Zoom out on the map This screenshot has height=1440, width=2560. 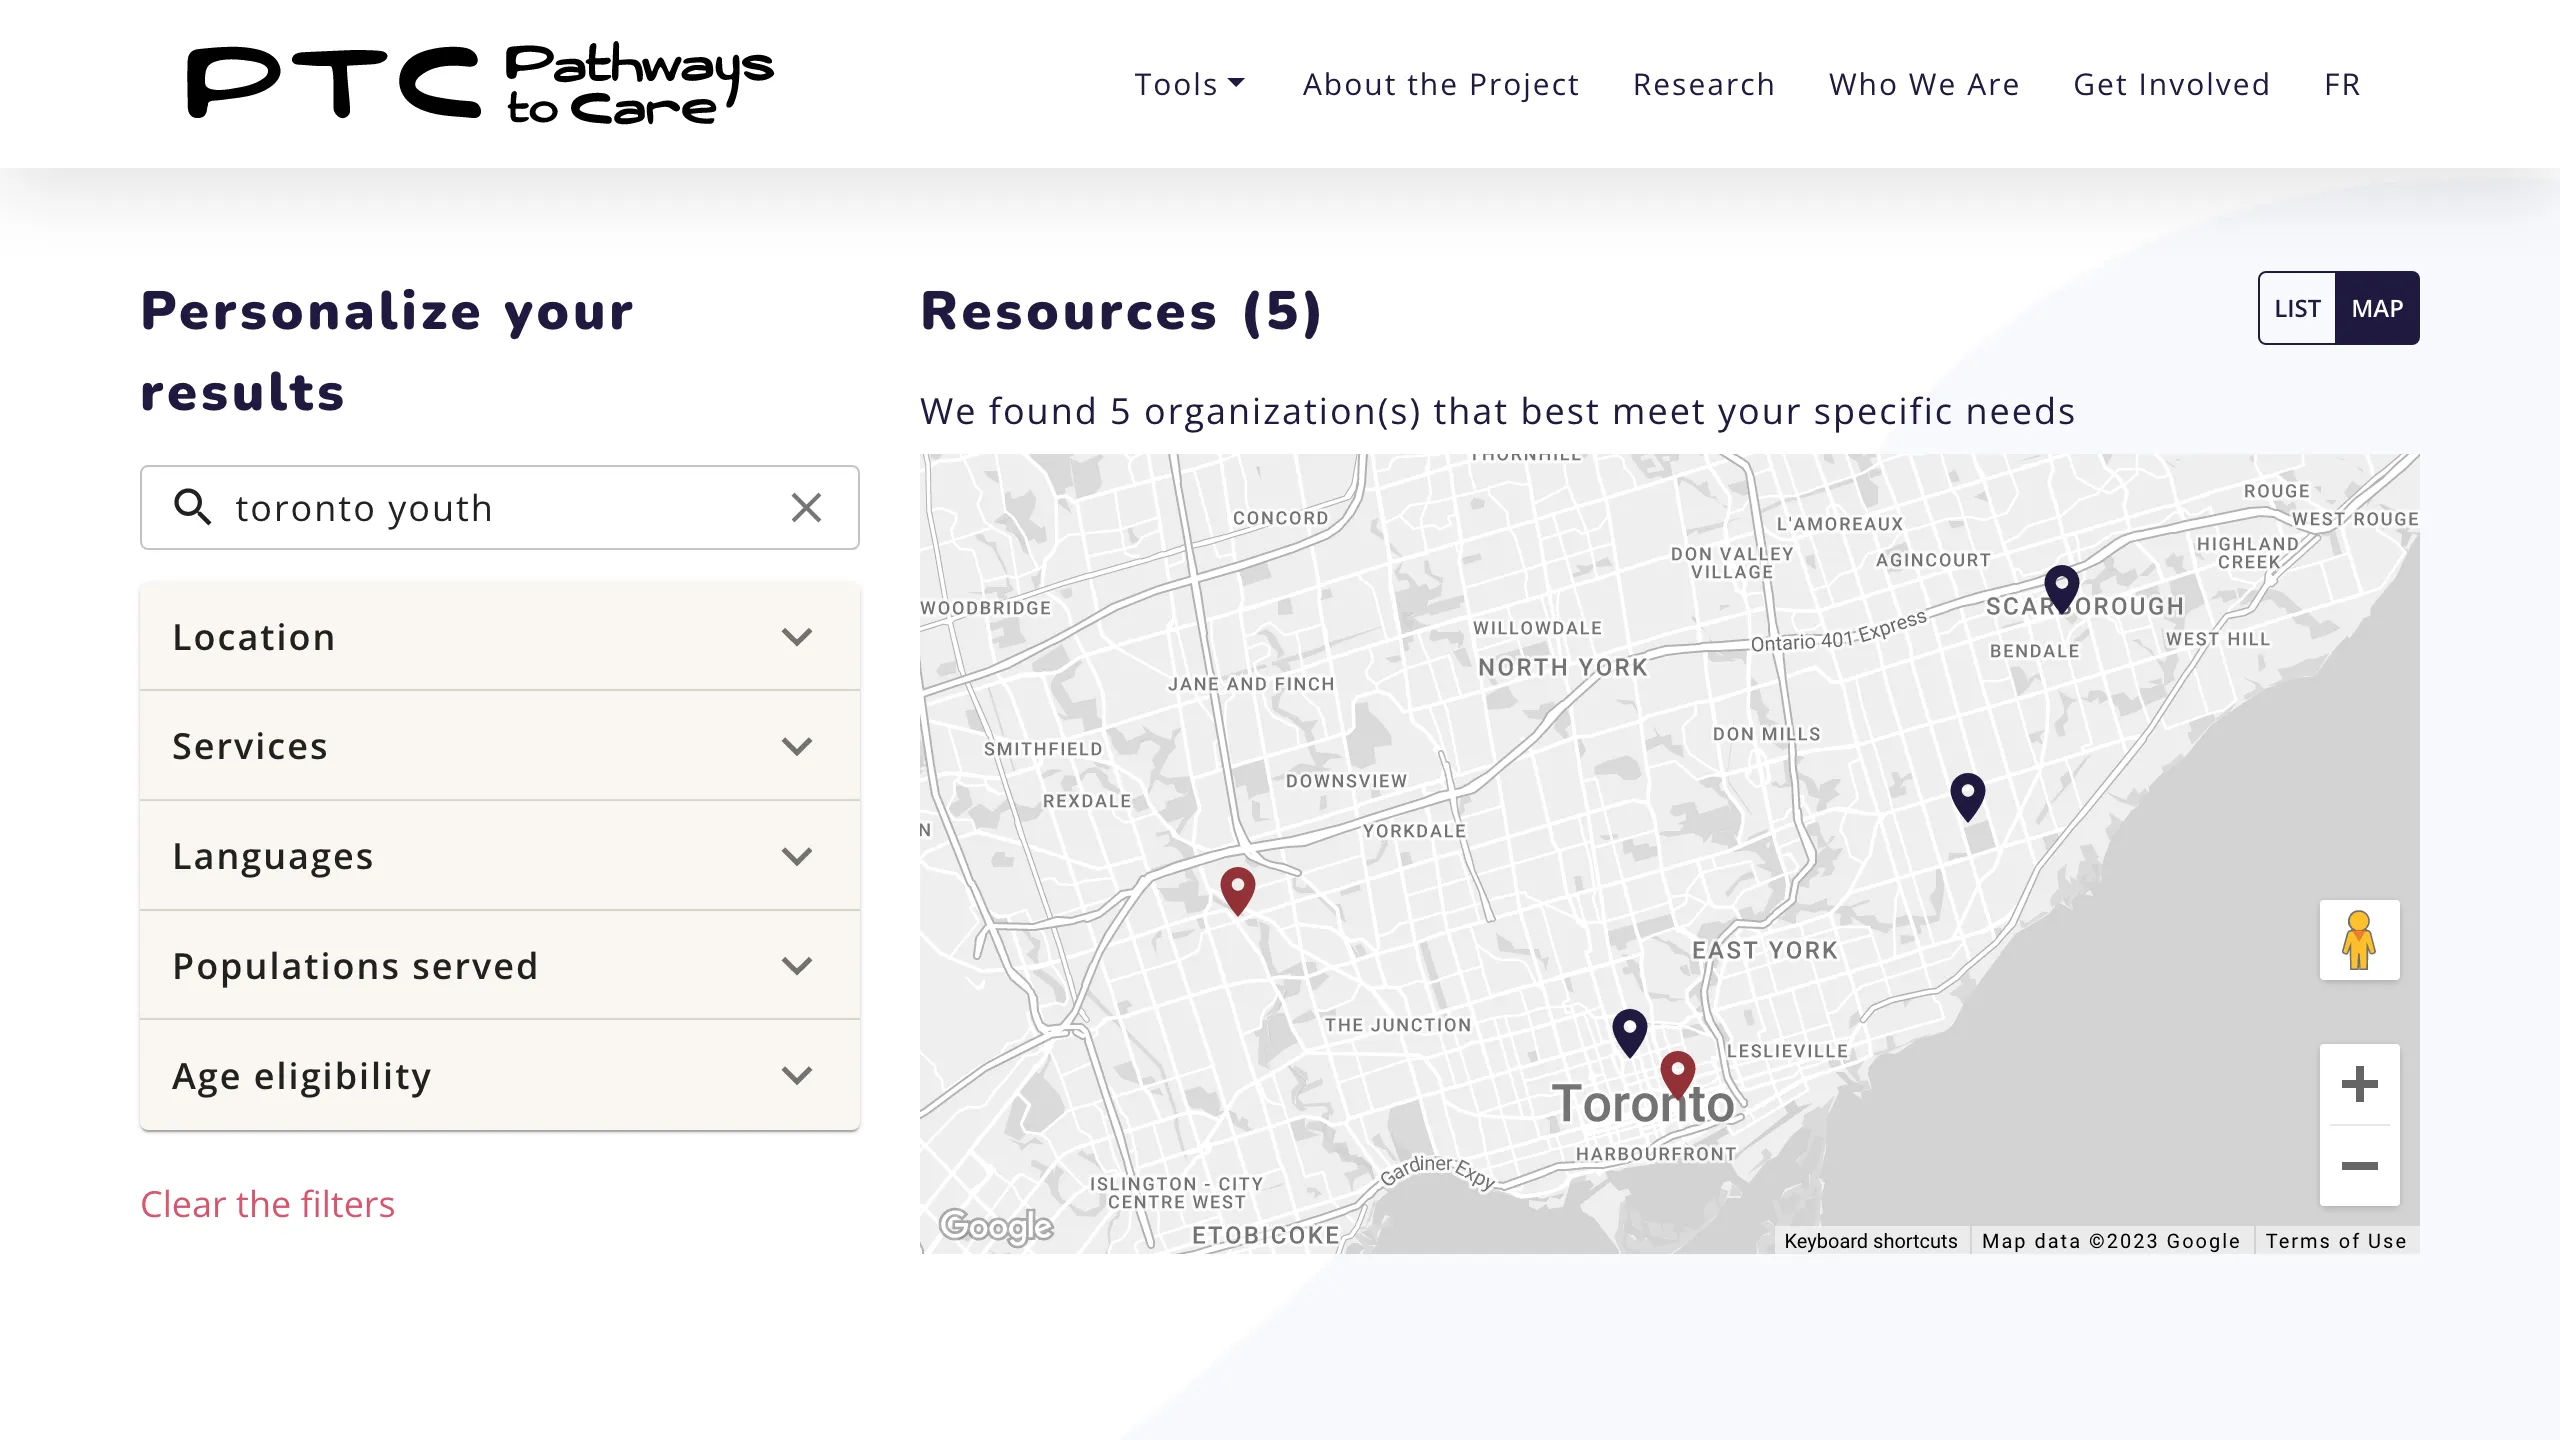tap(2358, 1166)
